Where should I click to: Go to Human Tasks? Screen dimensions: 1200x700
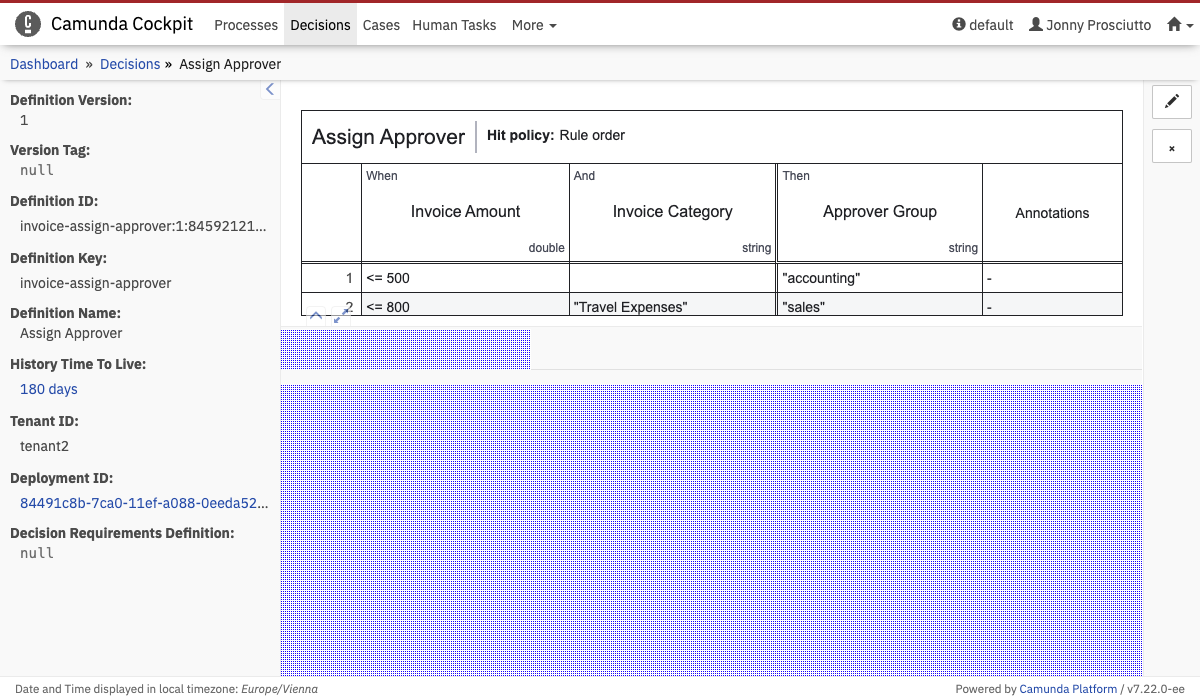pos(454,25)
